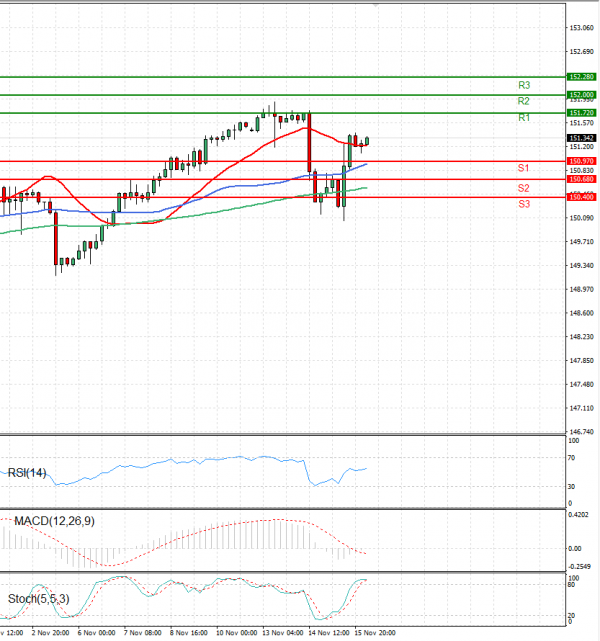This screenshot has width=600, height=641.
Task: Select the S1 support label
Action: pos(523,167)
